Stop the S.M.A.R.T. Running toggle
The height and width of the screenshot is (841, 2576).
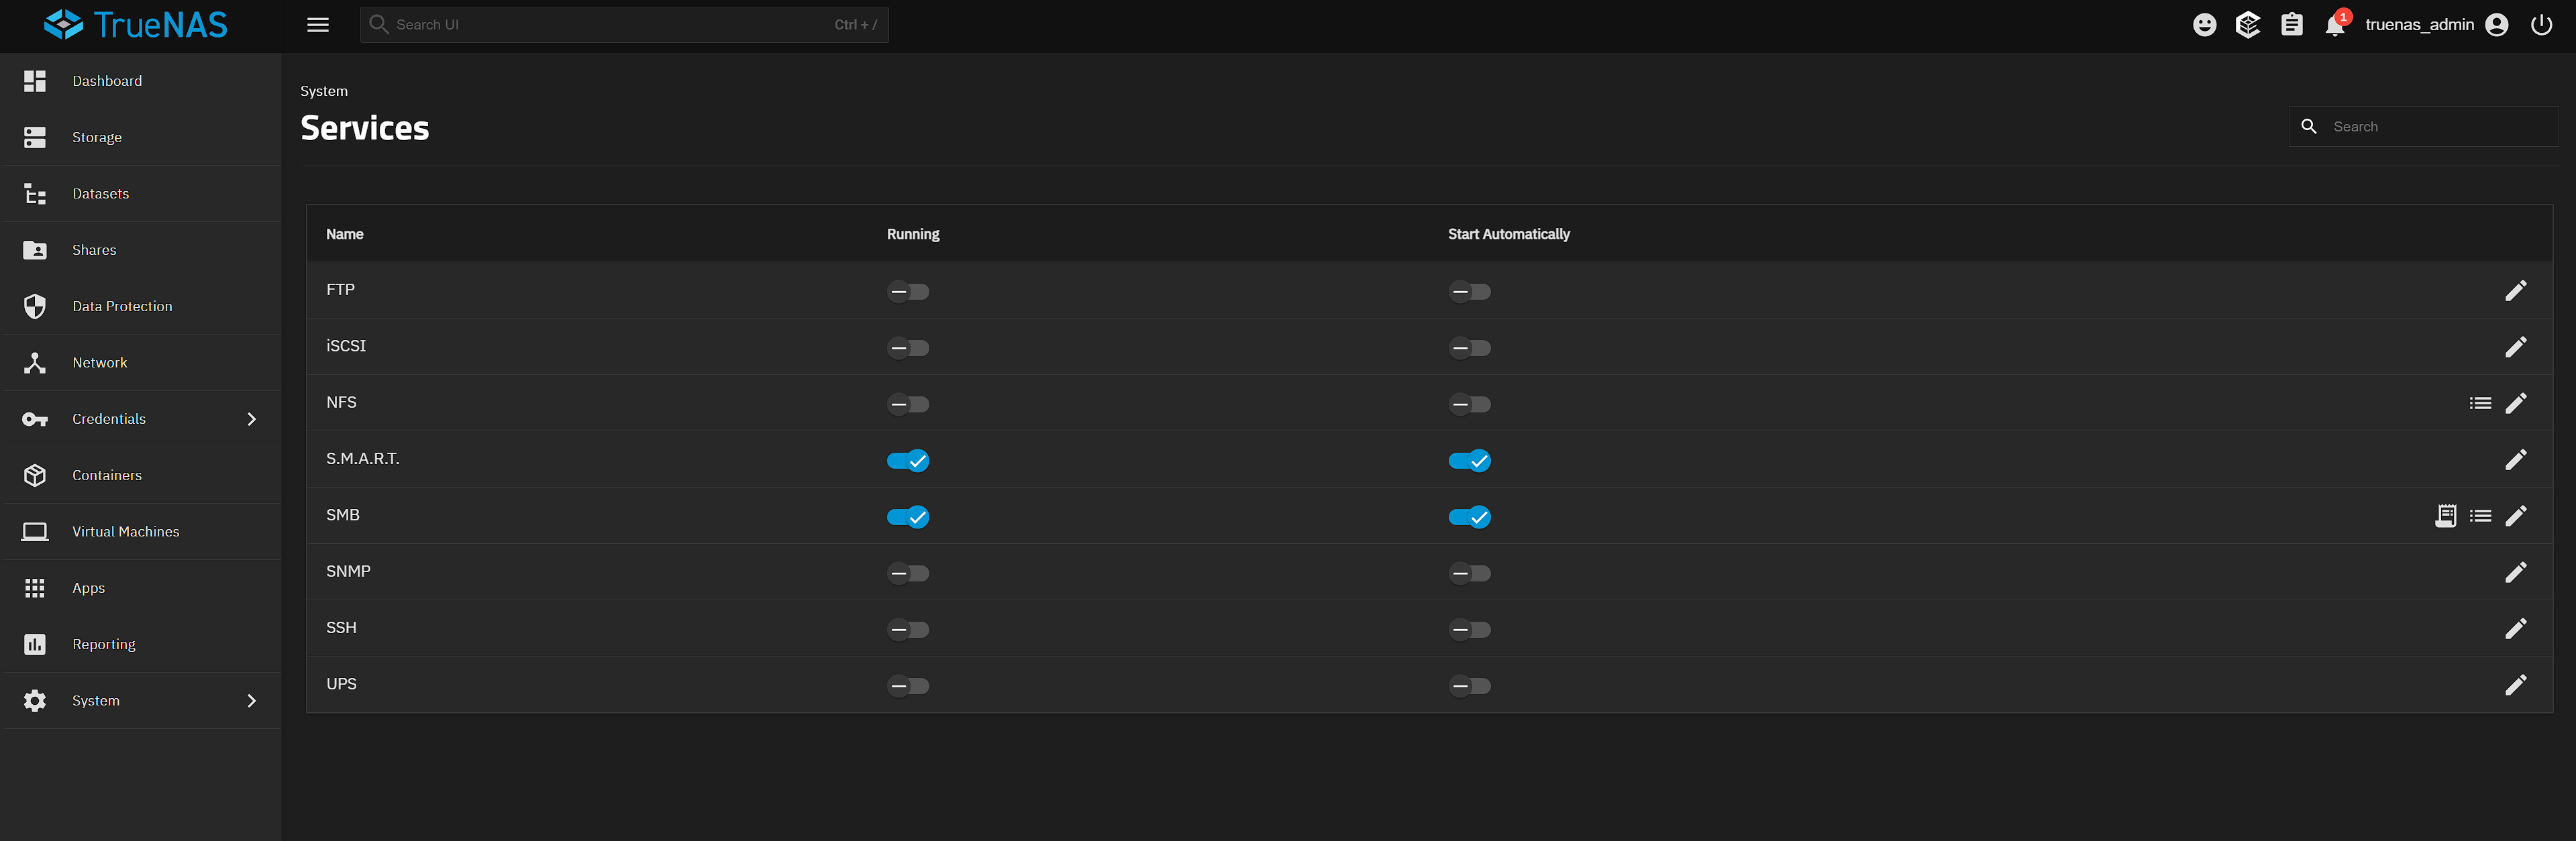(908, 461)
